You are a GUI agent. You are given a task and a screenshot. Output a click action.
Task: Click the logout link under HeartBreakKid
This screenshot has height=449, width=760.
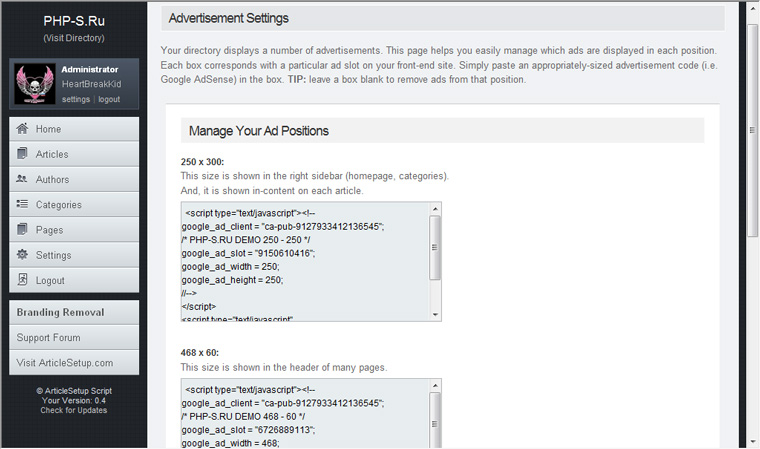[109, 100]
